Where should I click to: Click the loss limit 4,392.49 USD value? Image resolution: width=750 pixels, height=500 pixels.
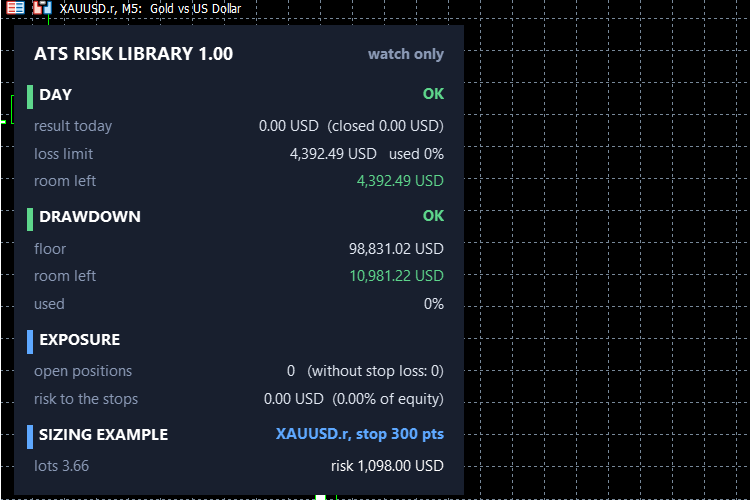333,154
